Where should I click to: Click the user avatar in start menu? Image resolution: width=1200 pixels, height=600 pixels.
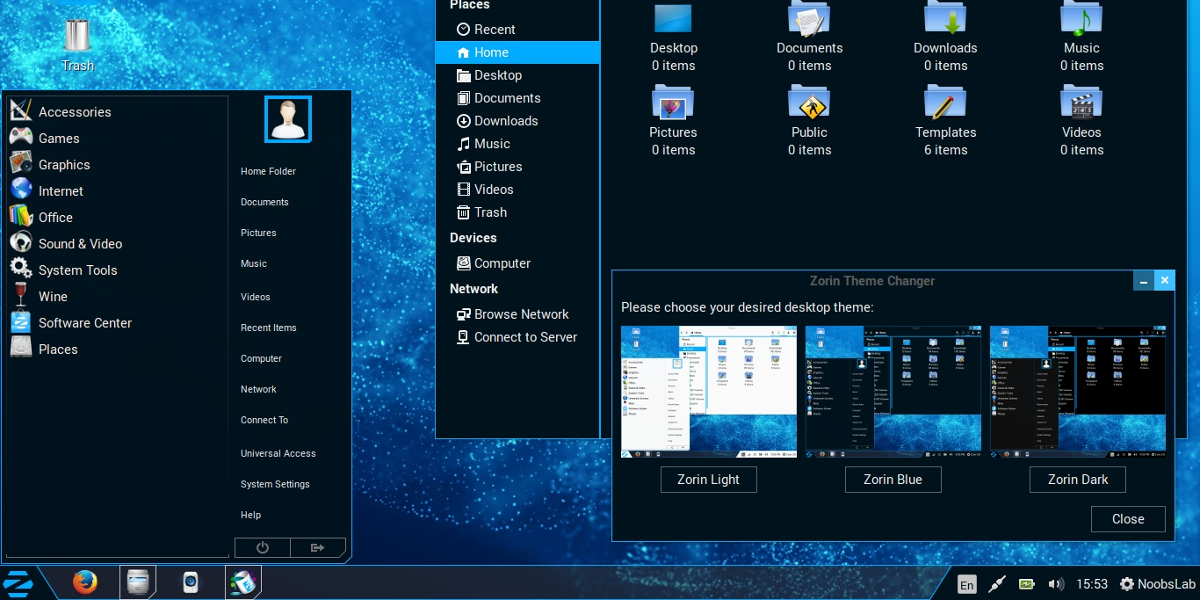(288, 119)
